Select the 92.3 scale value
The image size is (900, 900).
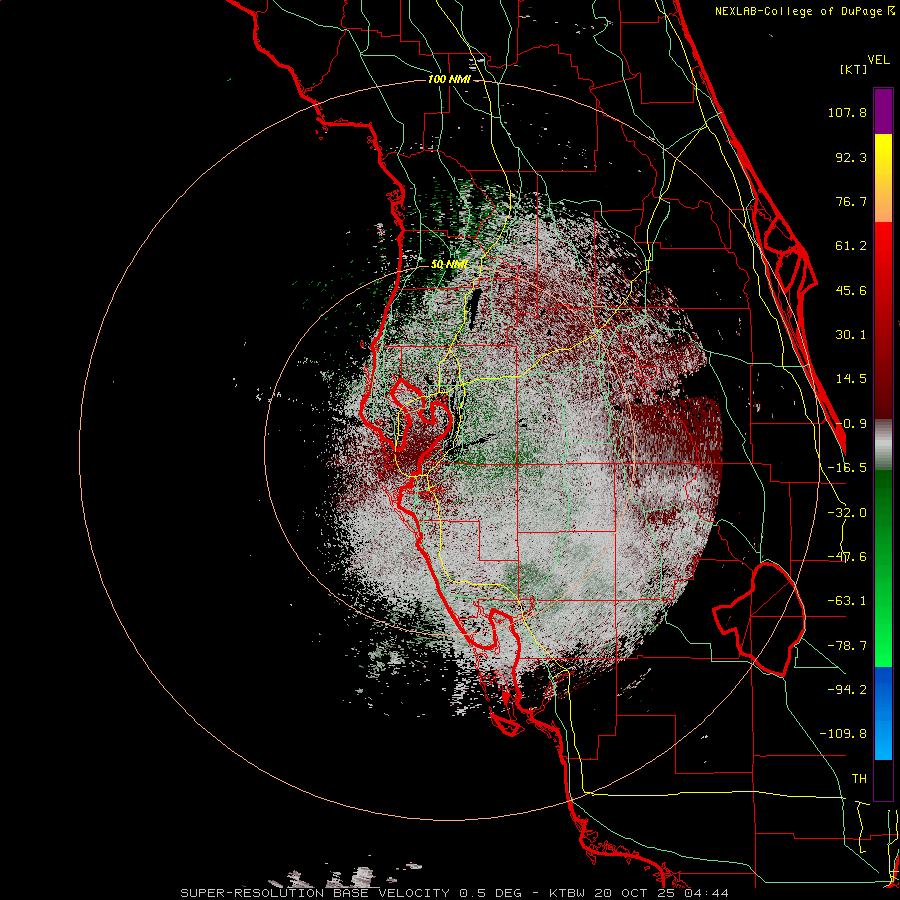pos(851,157)
